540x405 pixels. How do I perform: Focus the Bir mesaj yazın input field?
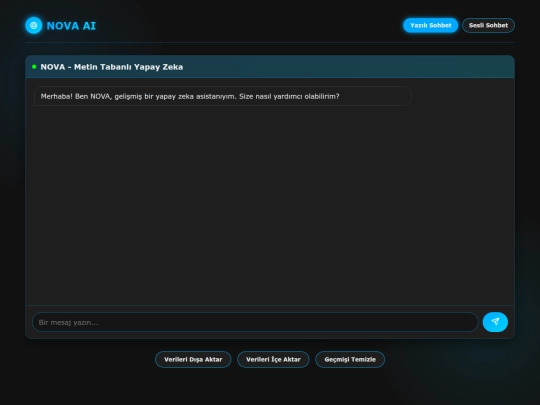255,322
